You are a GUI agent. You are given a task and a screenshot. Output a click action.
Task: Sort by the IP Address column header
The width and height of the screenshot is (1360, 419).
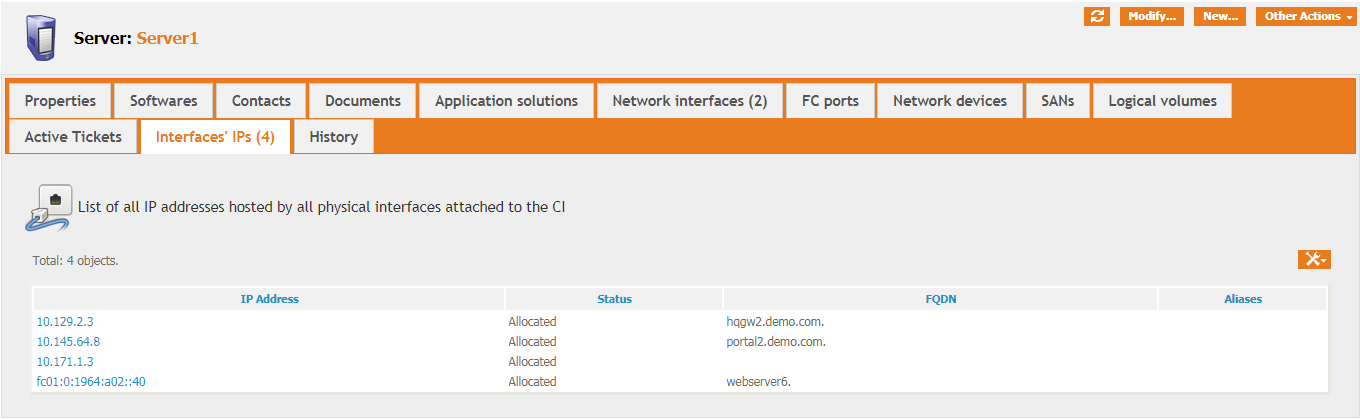(x=269, y=299)
